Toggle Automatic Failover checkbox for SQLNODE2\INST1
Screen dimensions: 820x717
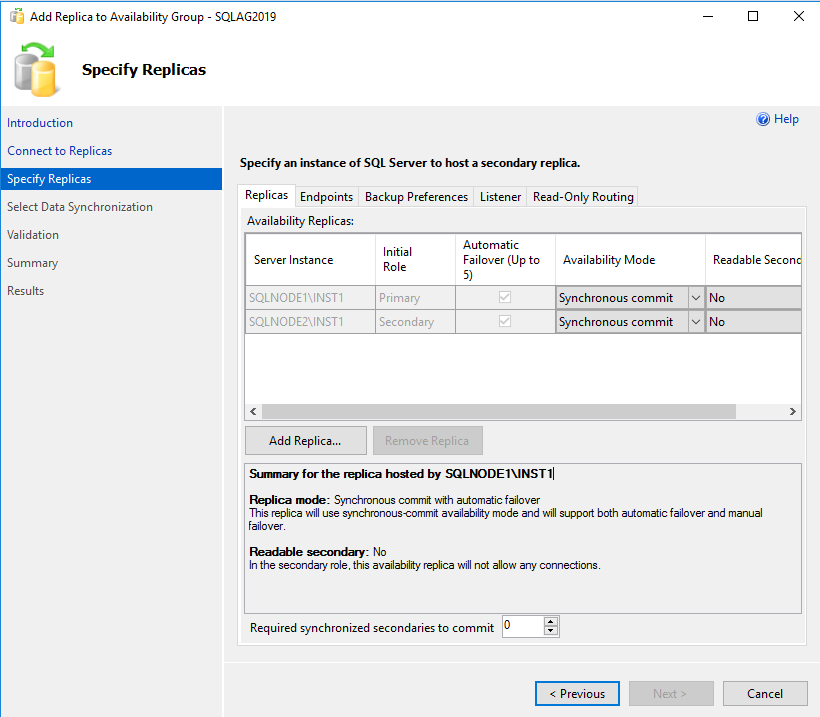tap(505, 322)
